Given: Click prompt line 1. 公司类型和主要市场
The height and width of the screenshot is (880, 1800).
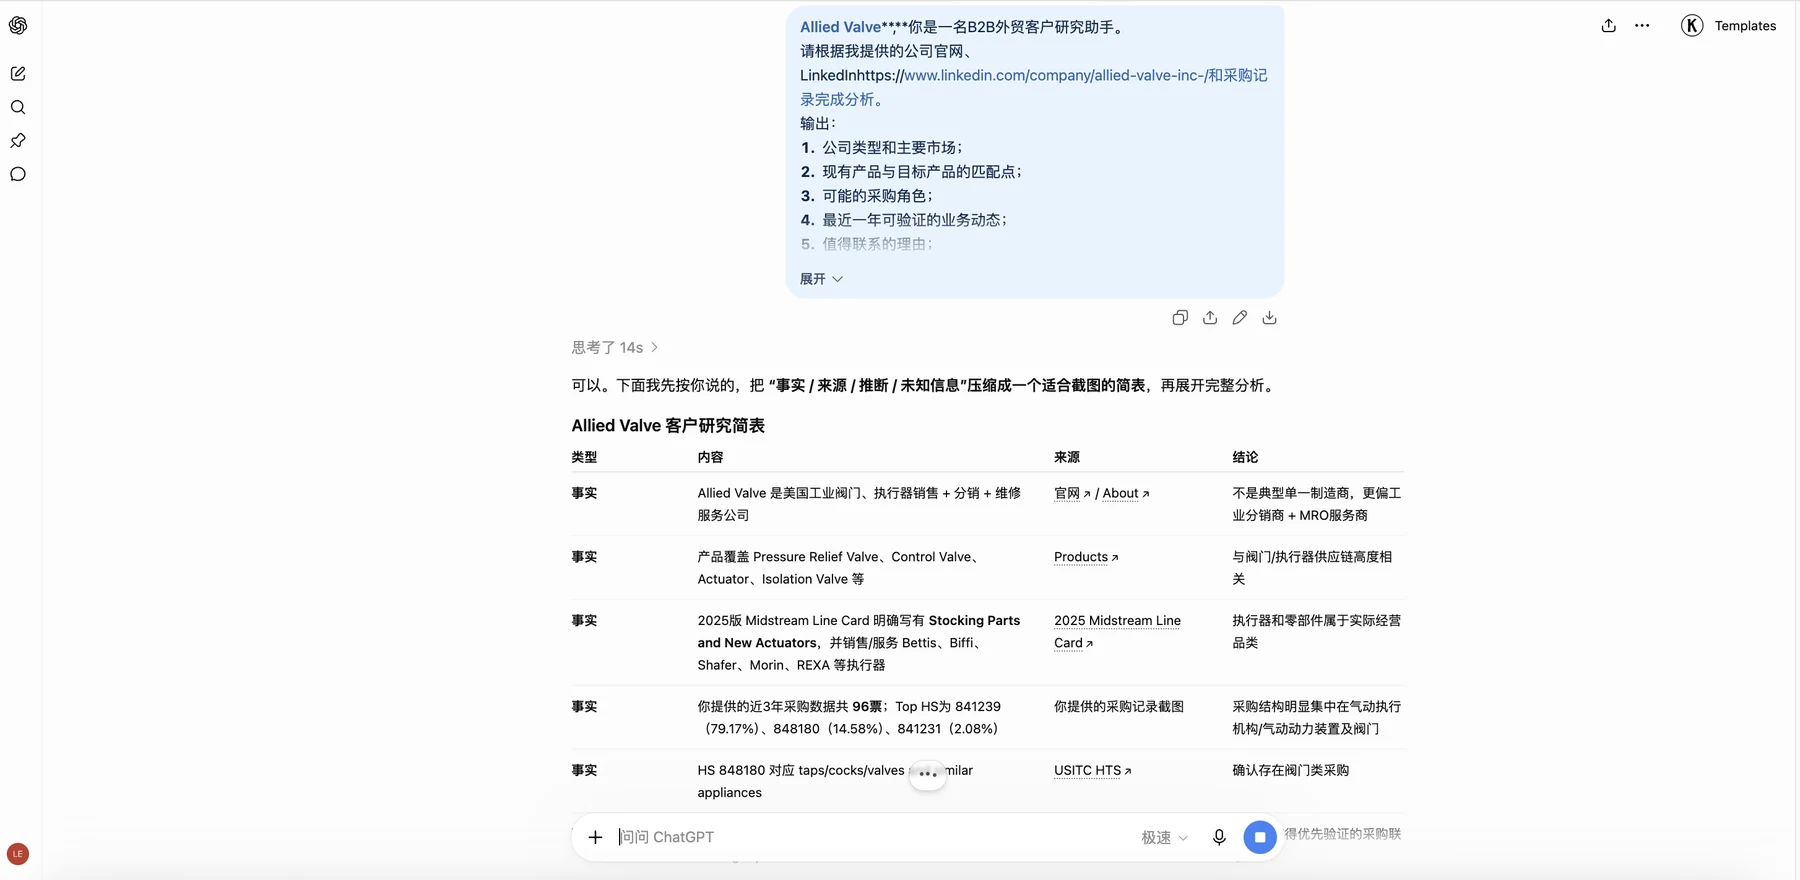Looking at the screenshot, I should pyautogui.click(x=881, y=148).
